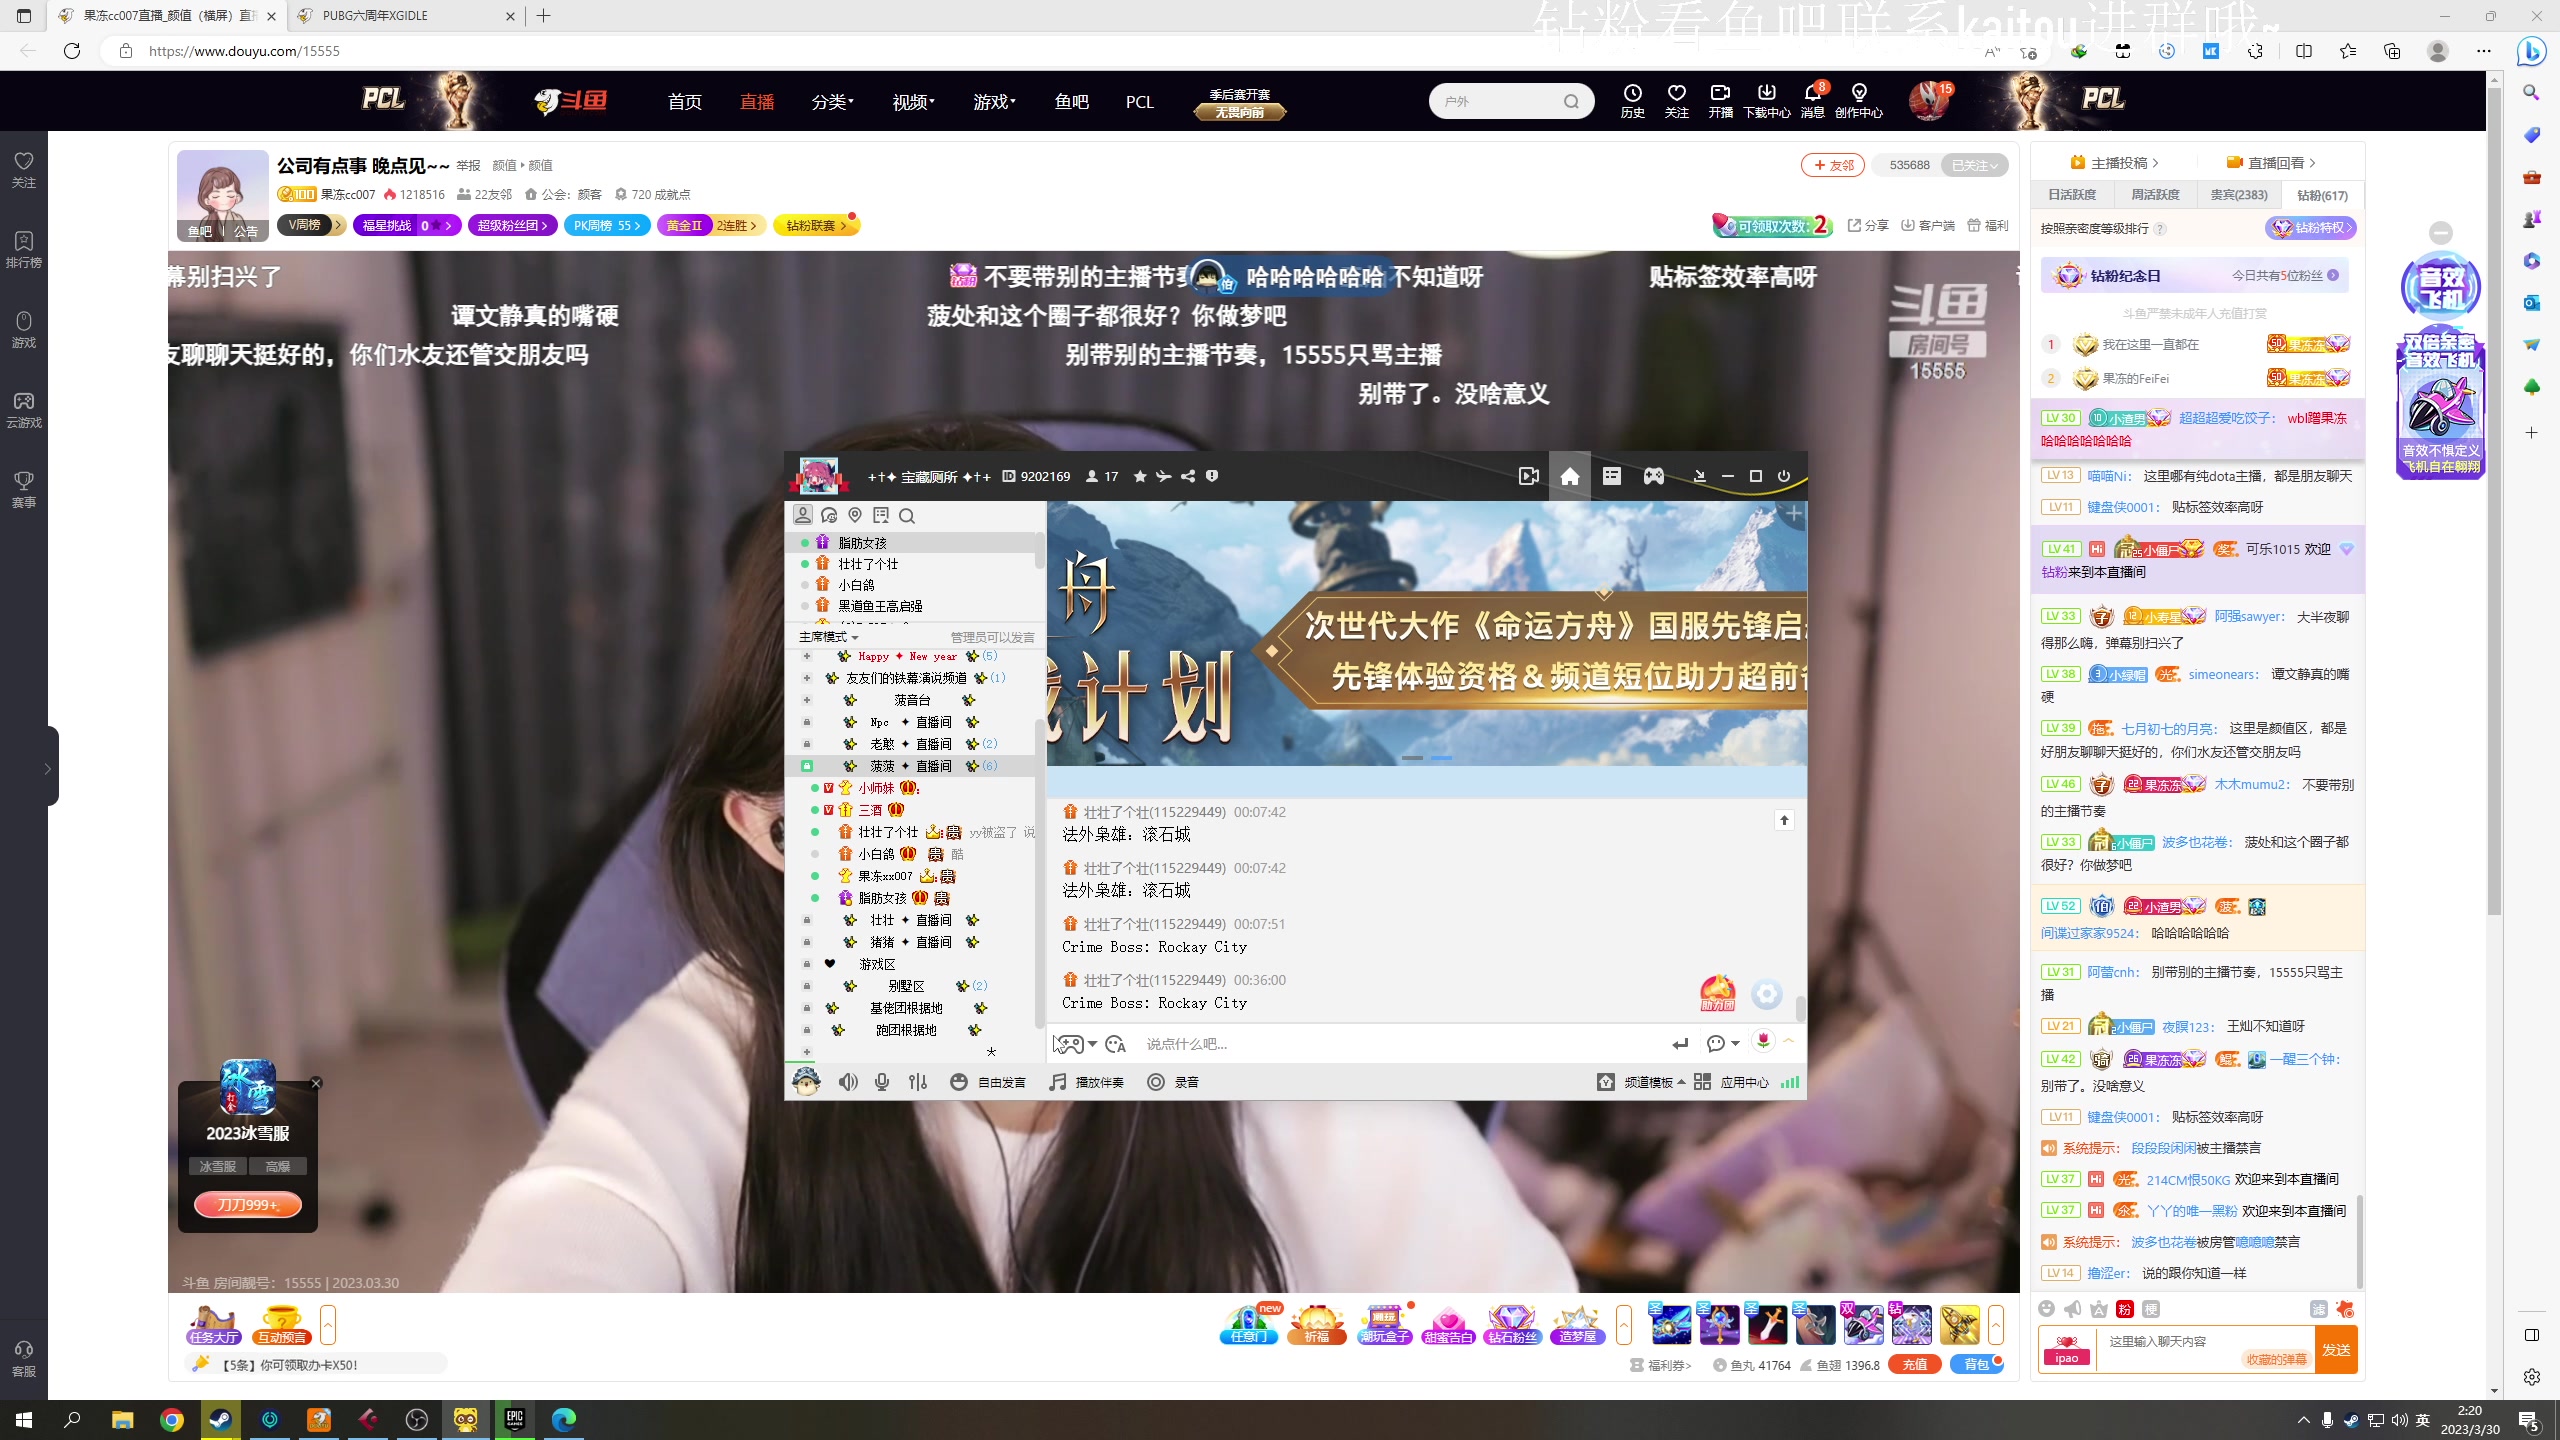Click 客户端 client download icon

tap(1927, 225)
